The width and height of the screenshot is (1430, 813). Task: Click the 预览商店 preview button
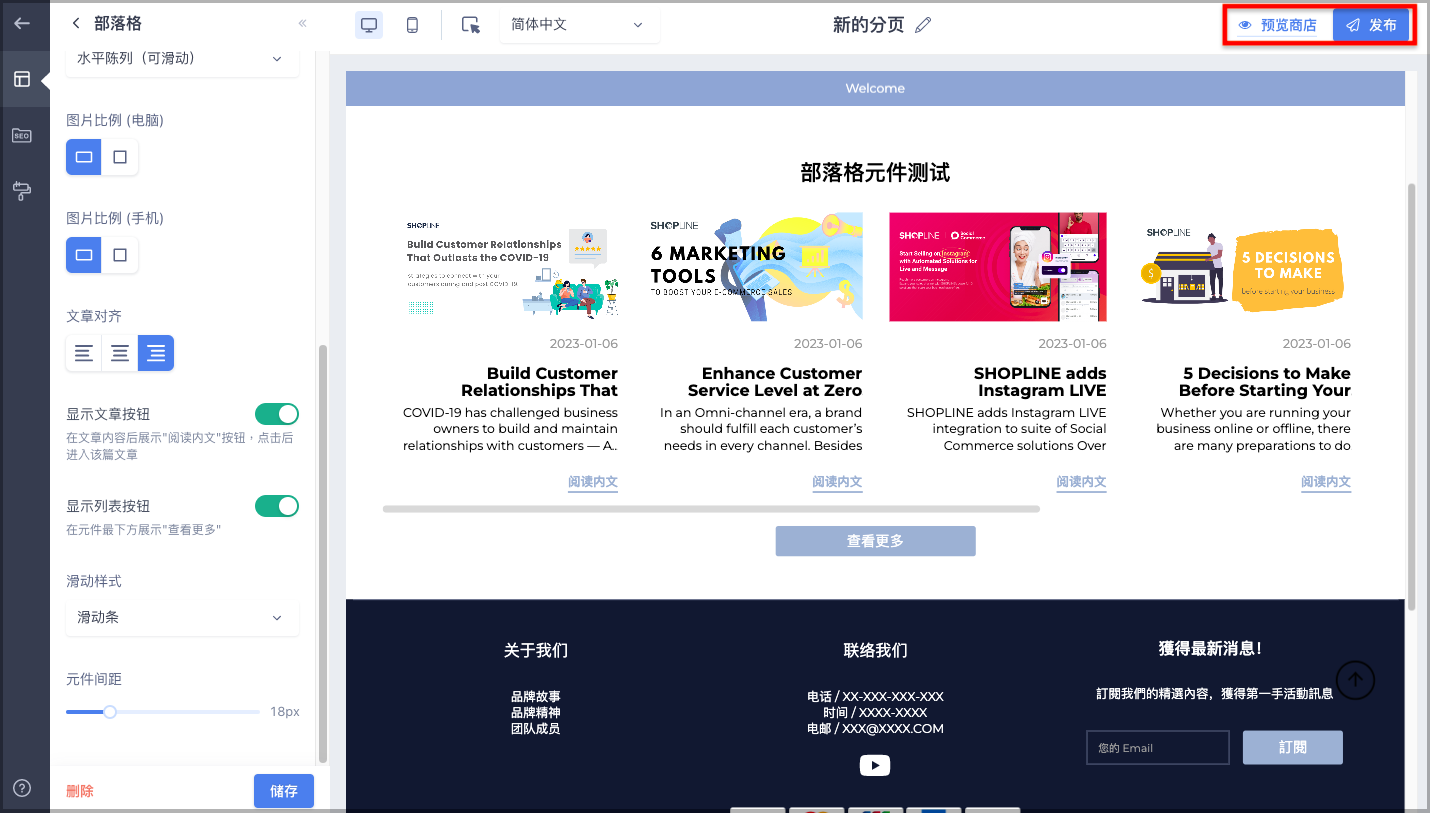[1278, 25]
